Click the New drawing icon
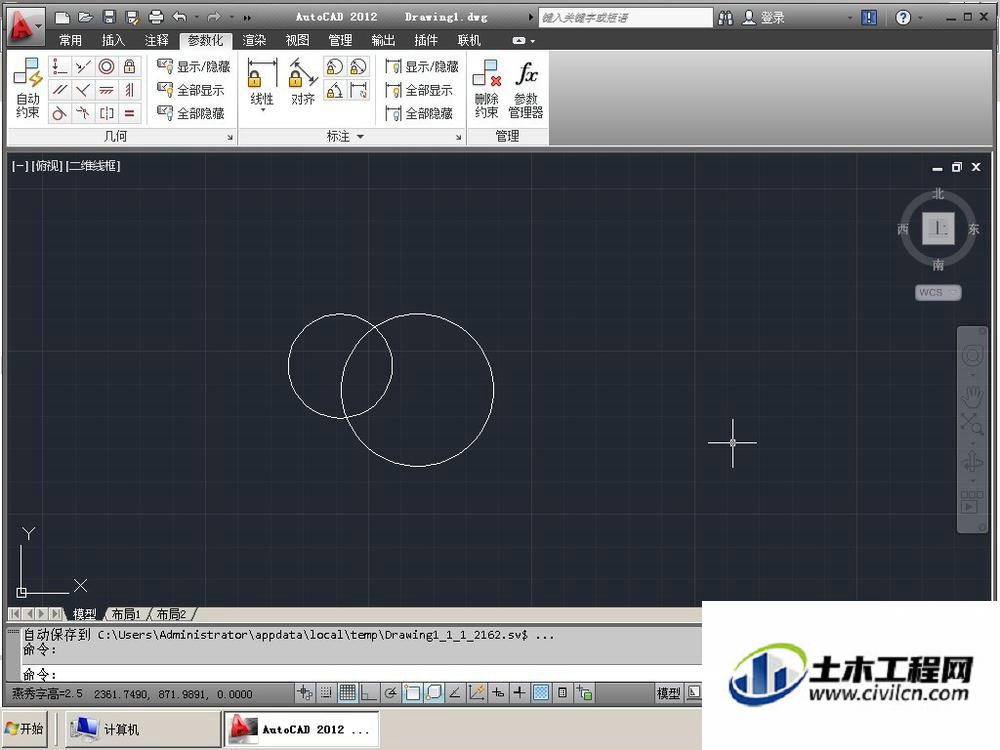 point(62,17)
